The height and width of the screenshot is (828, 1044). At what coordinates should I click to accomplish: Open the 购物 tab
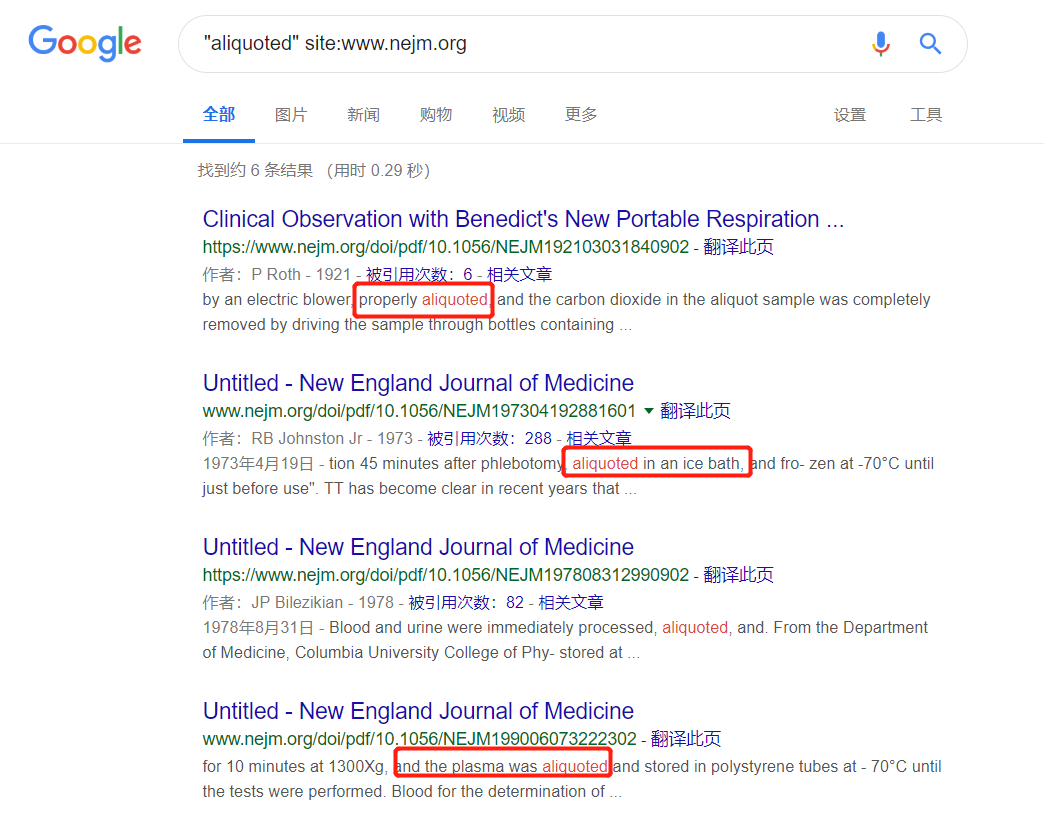436,114
